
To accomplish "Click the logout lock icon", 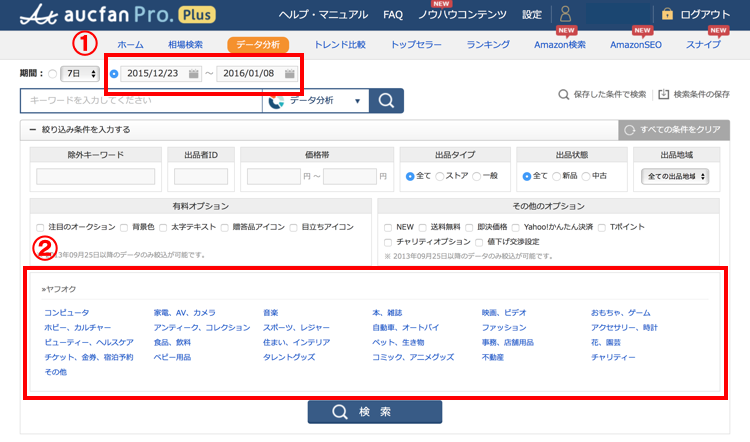I will (x=667, y=15).
